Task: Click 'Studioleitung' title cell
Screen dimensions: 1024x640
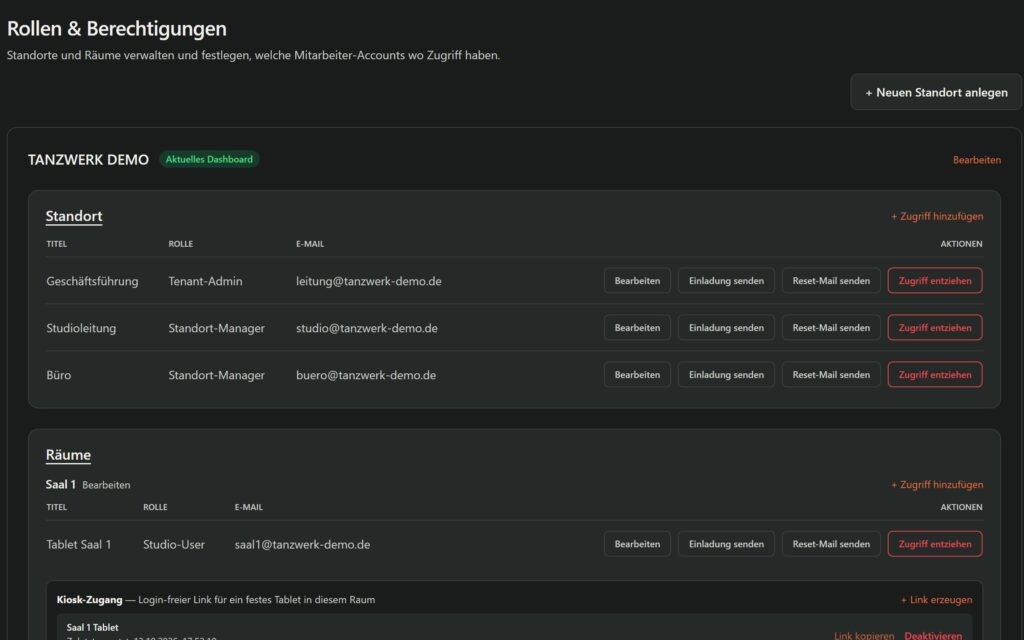Action: click(x=81, y=328)
